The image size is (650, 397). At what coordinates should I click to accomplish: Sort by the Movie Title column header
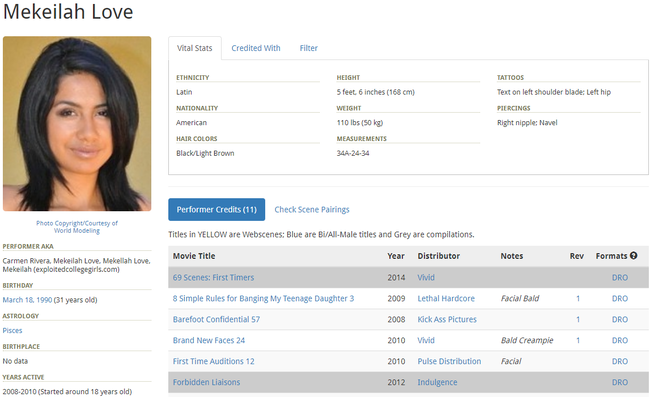[194, 256]
